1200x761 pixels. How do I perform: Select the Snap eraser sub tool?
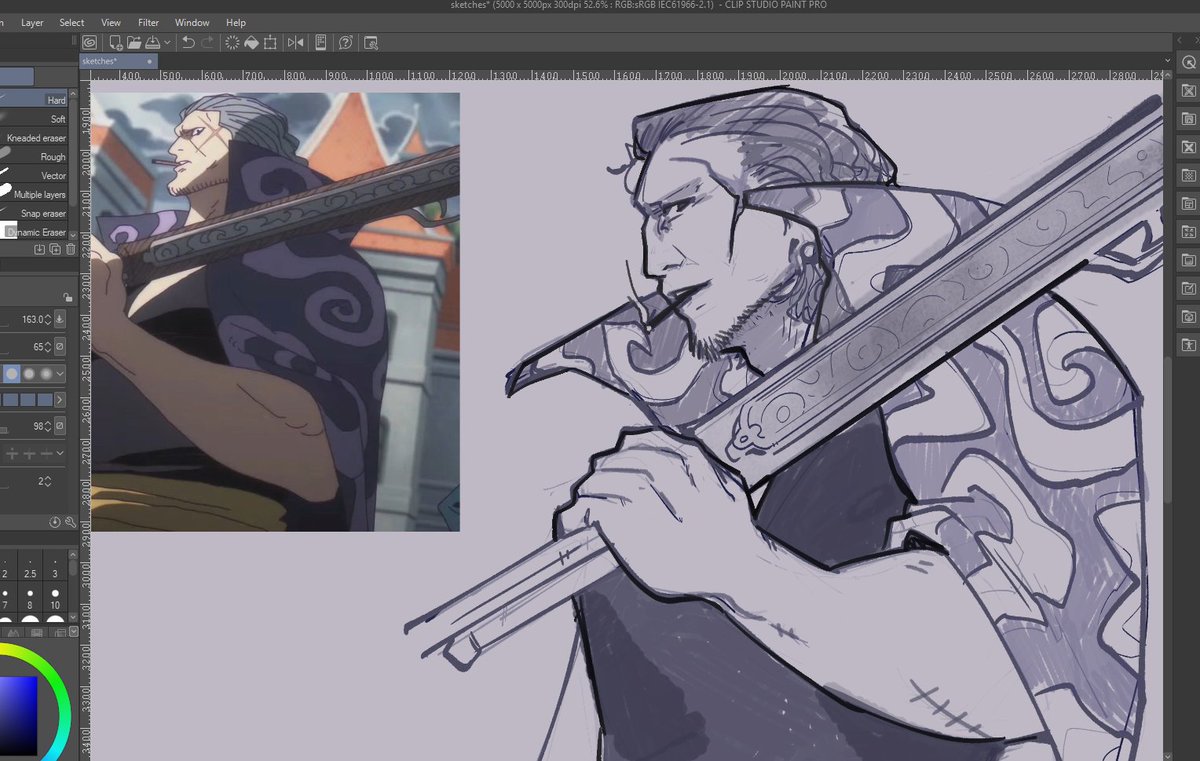click(x=34, y=213)
